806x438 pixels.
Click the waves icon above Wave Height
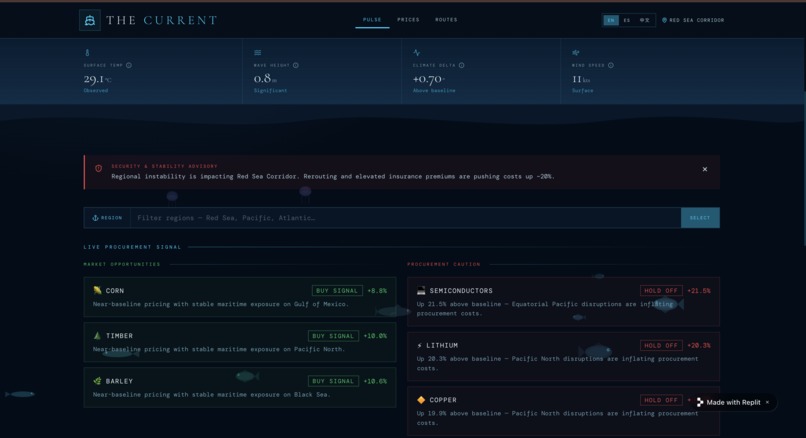258,52
